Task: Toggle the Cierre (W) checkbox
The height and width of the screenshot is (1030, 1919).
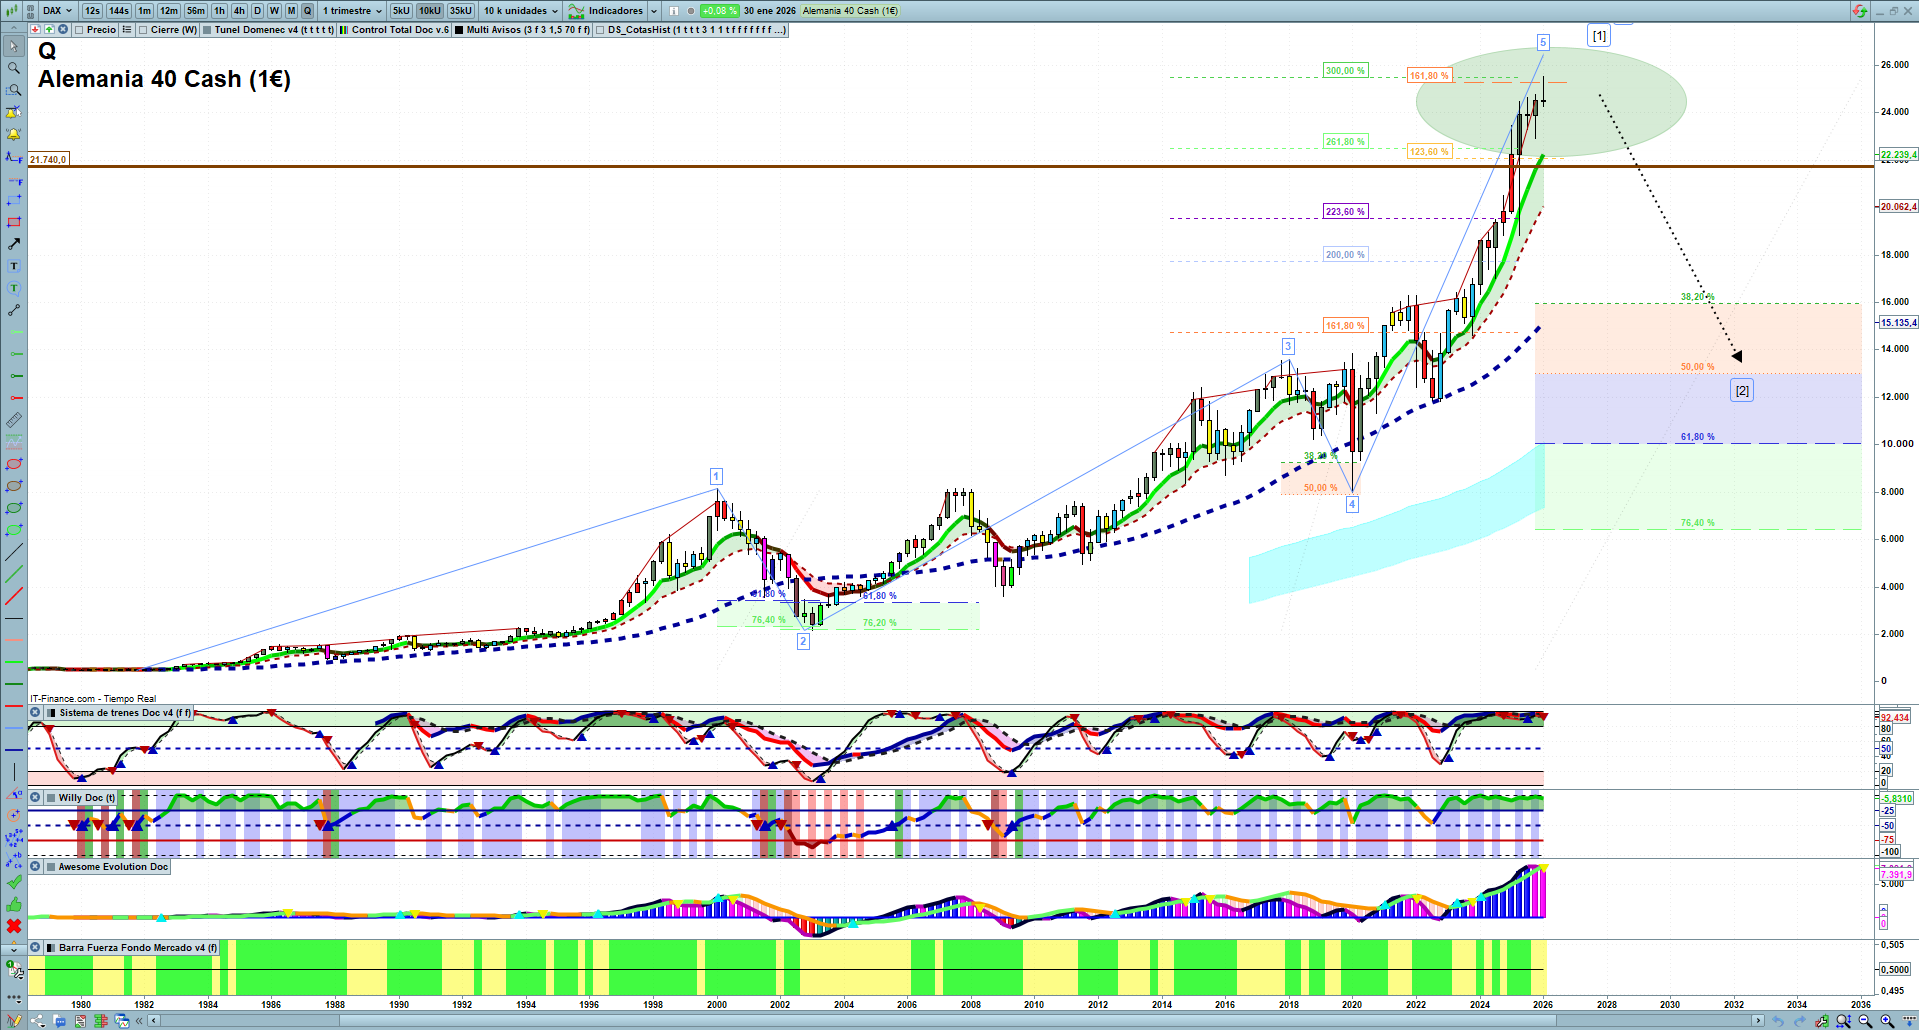Action: pyautogui.click(x=144, y=30)
